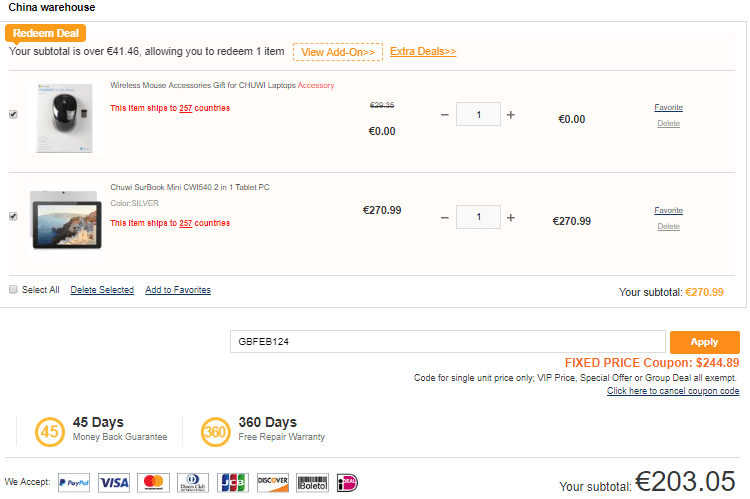Image resolution: width=750 pixels, height=499 pixels.
Task: Click the coupon code input field
Action: coord(447,342)
